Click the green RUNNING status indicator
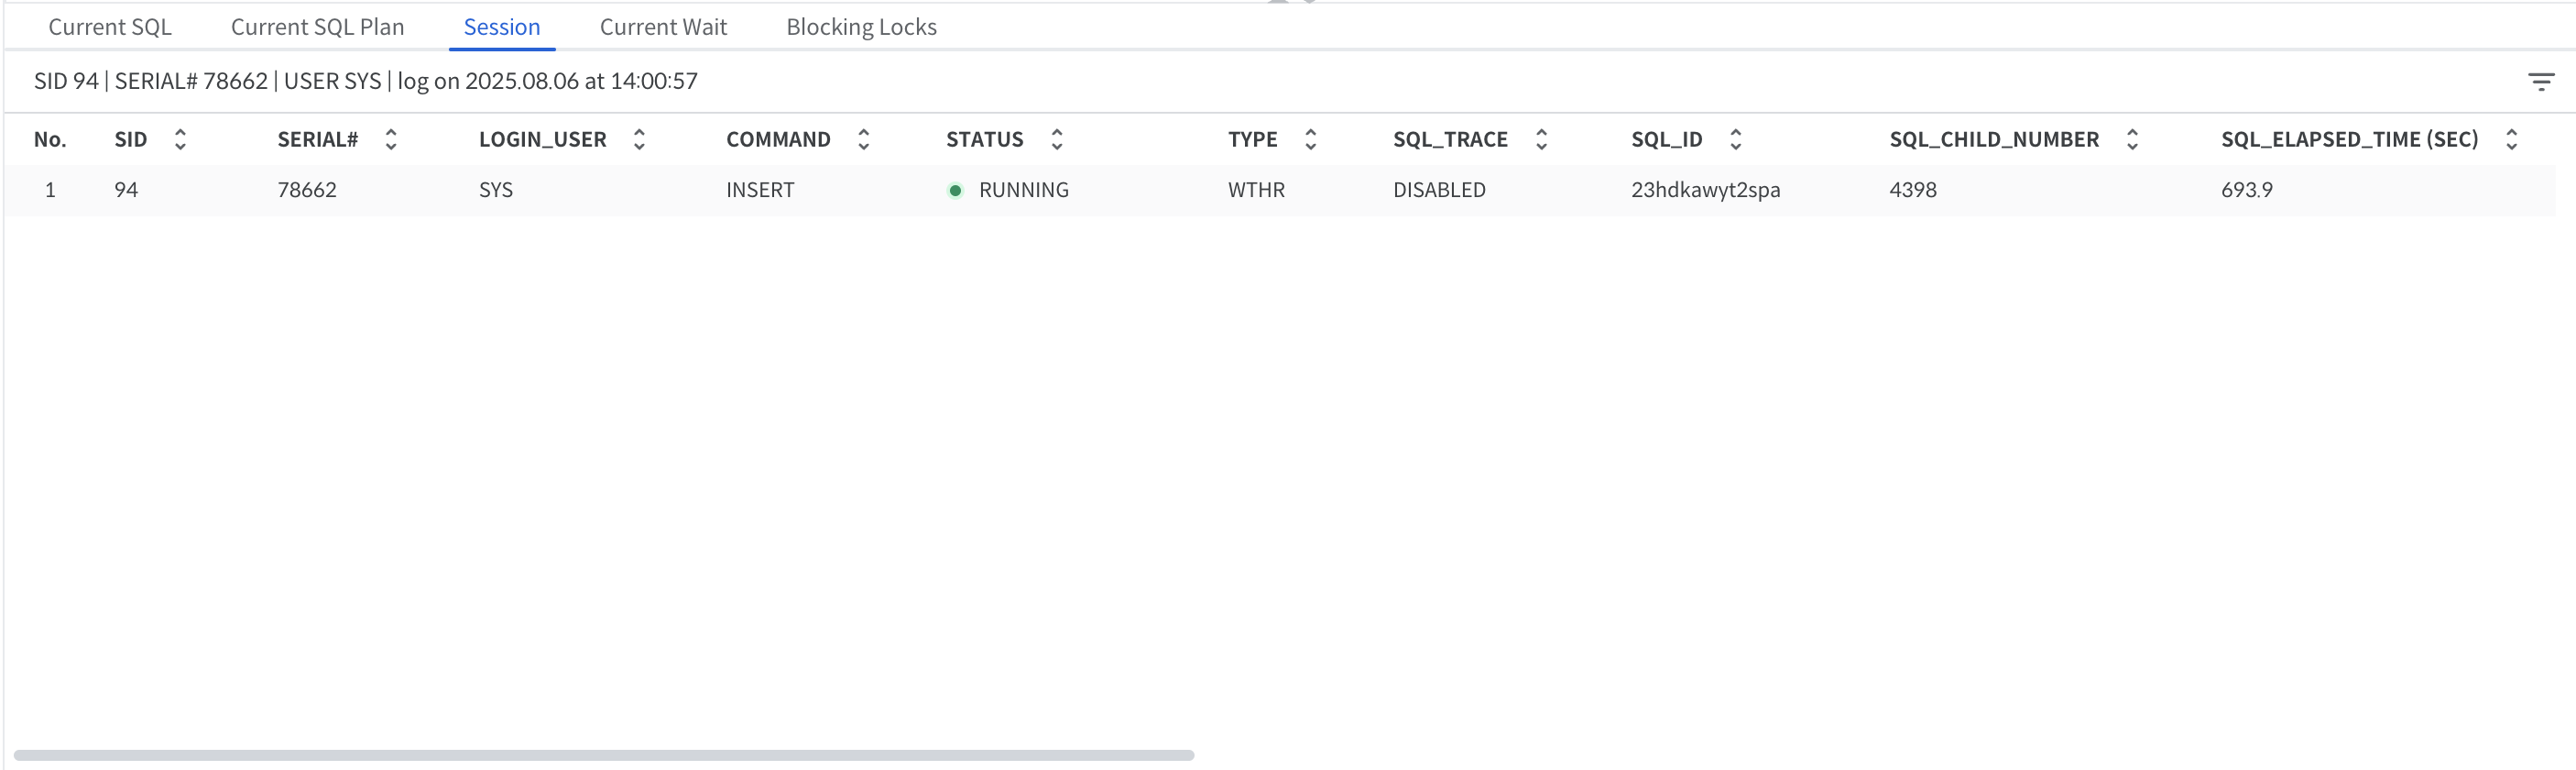 pos(955,190)
